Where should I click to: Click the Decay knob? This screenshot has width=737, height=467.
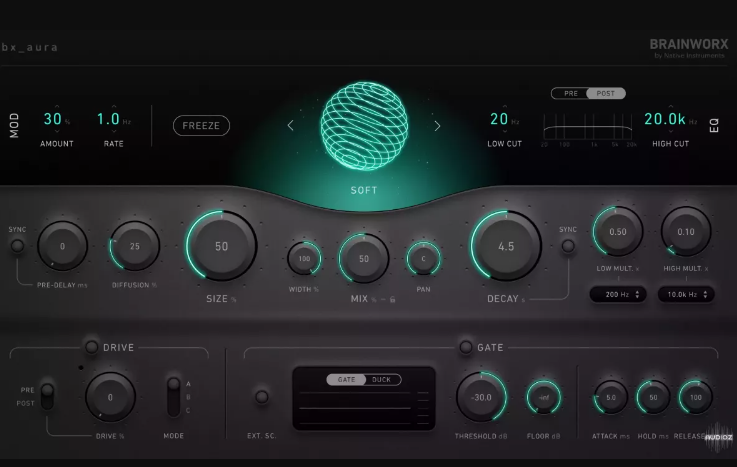click(x=506, y=246)
